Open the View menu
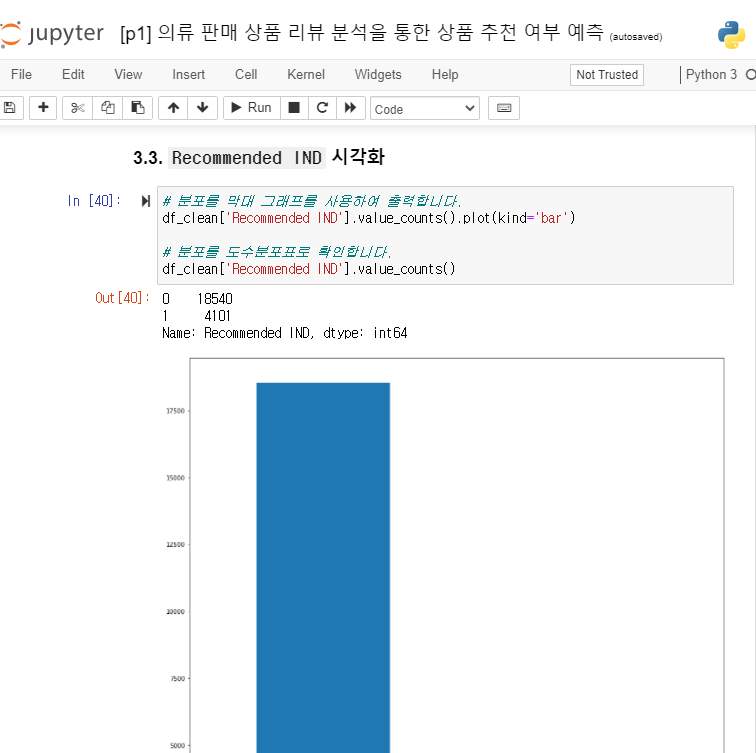This screenshot has width=756, height=753. (x=128, y=75)
